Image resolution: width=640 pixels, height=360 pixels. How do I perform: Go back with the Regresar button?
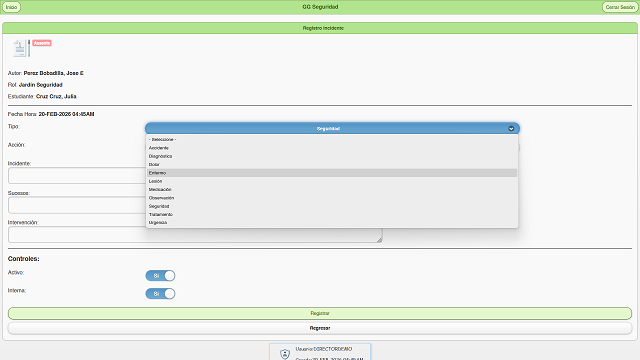pyautogui.click(x=320, y=328)
